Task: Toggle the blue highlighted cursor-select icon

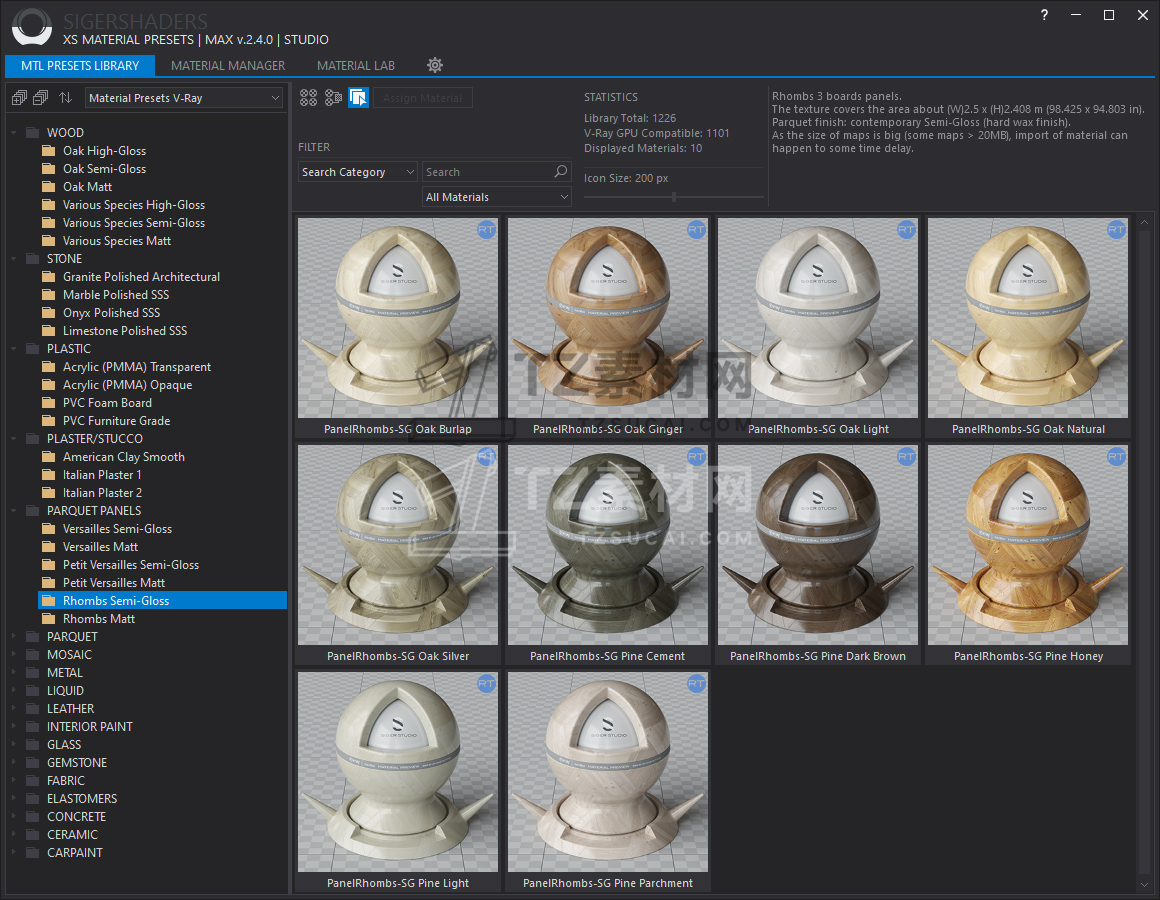Action: 359,97
